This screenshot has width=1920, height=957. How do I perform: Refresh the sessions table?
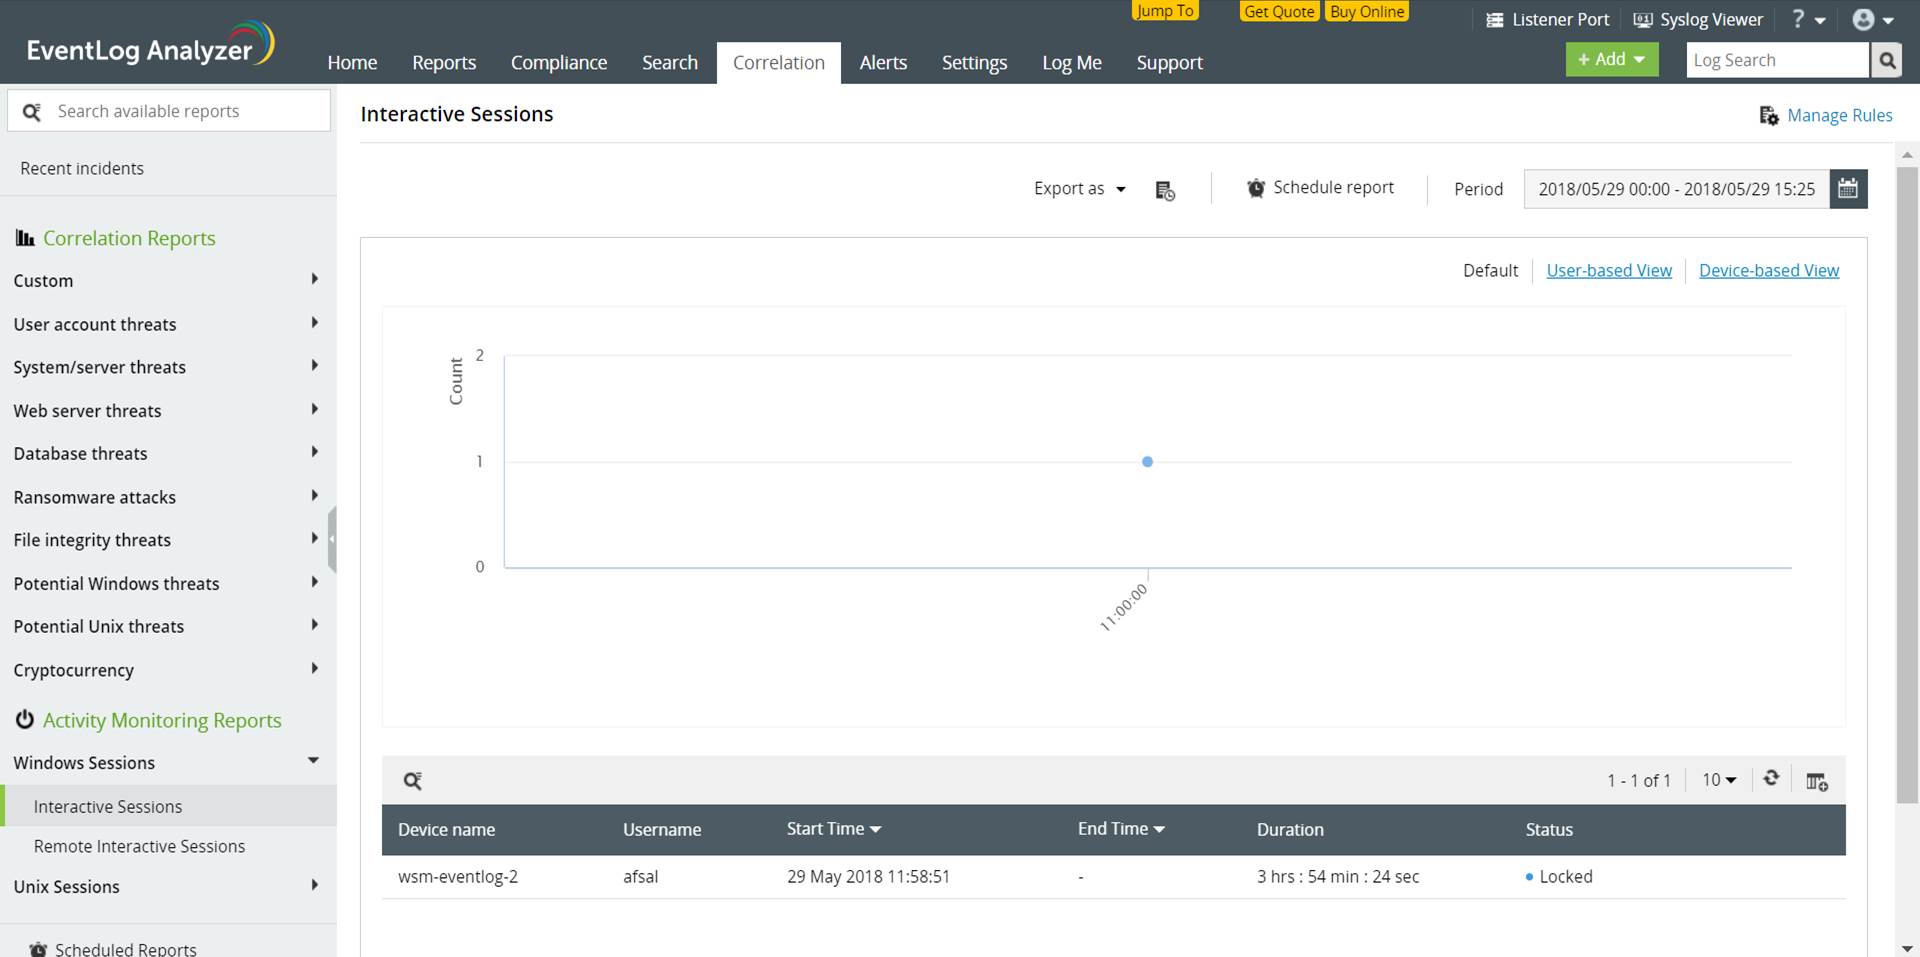click(x=1771, y=778)
